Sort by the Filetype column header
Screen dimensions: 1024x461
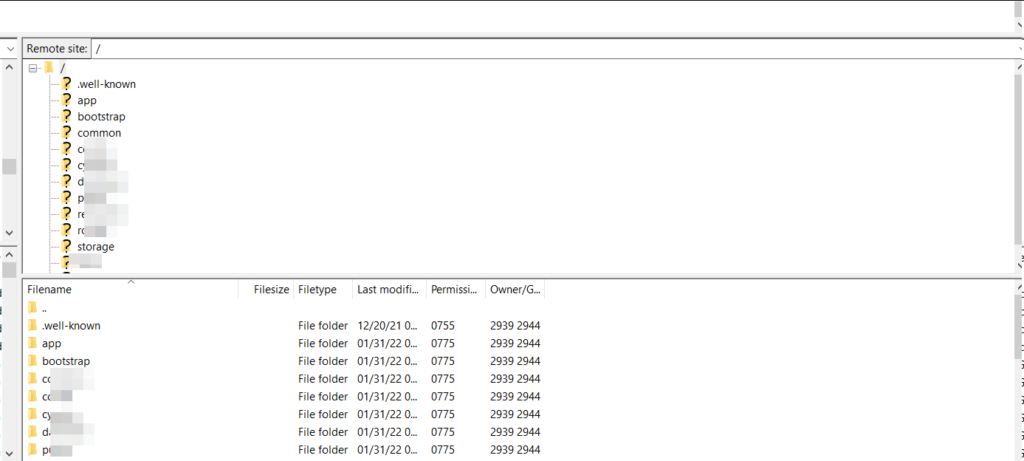tap(322, 290)
